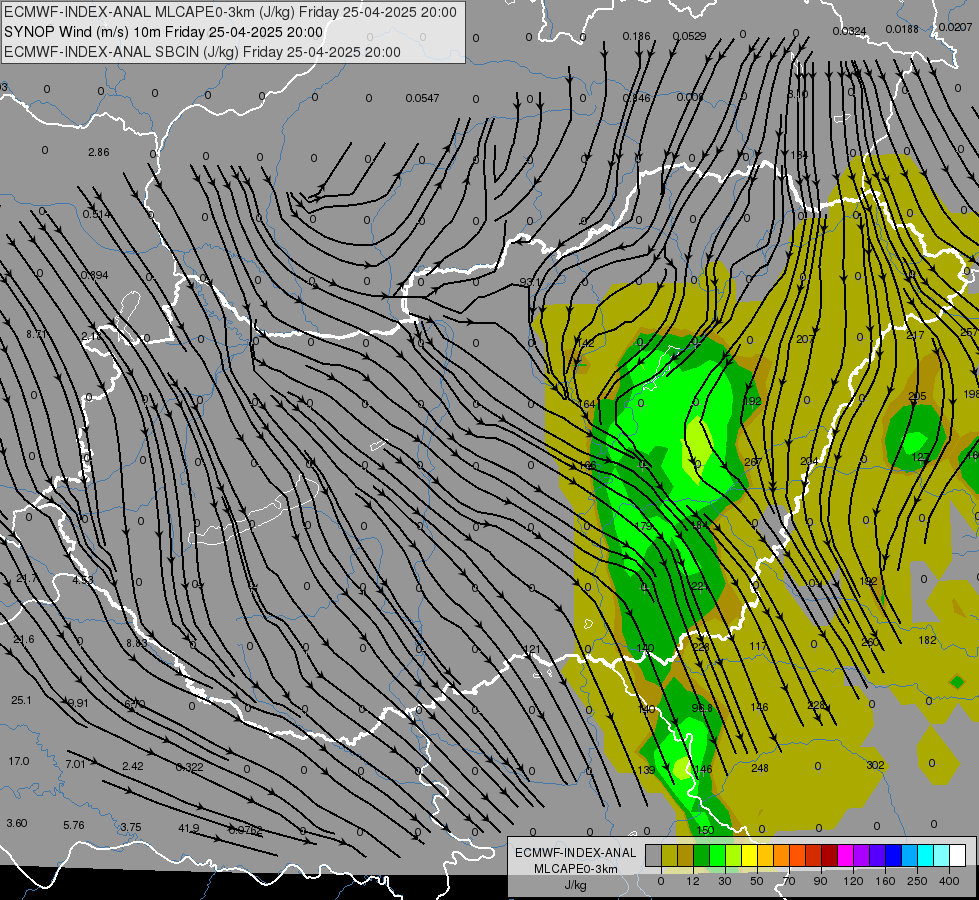
Task: Select legend scale value 50
Action: pyautogui.click(x=757, y=881)
